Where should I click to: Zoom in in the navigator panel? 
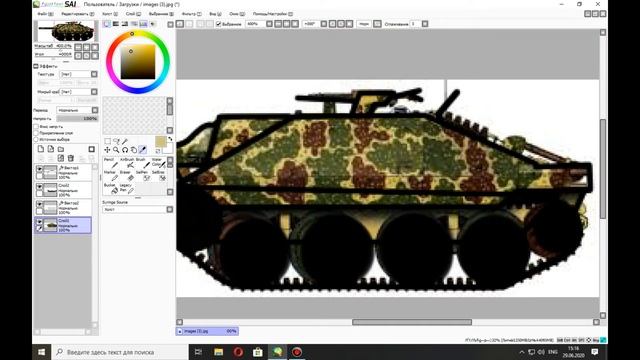pyautogui.click(x=87, y=47)
